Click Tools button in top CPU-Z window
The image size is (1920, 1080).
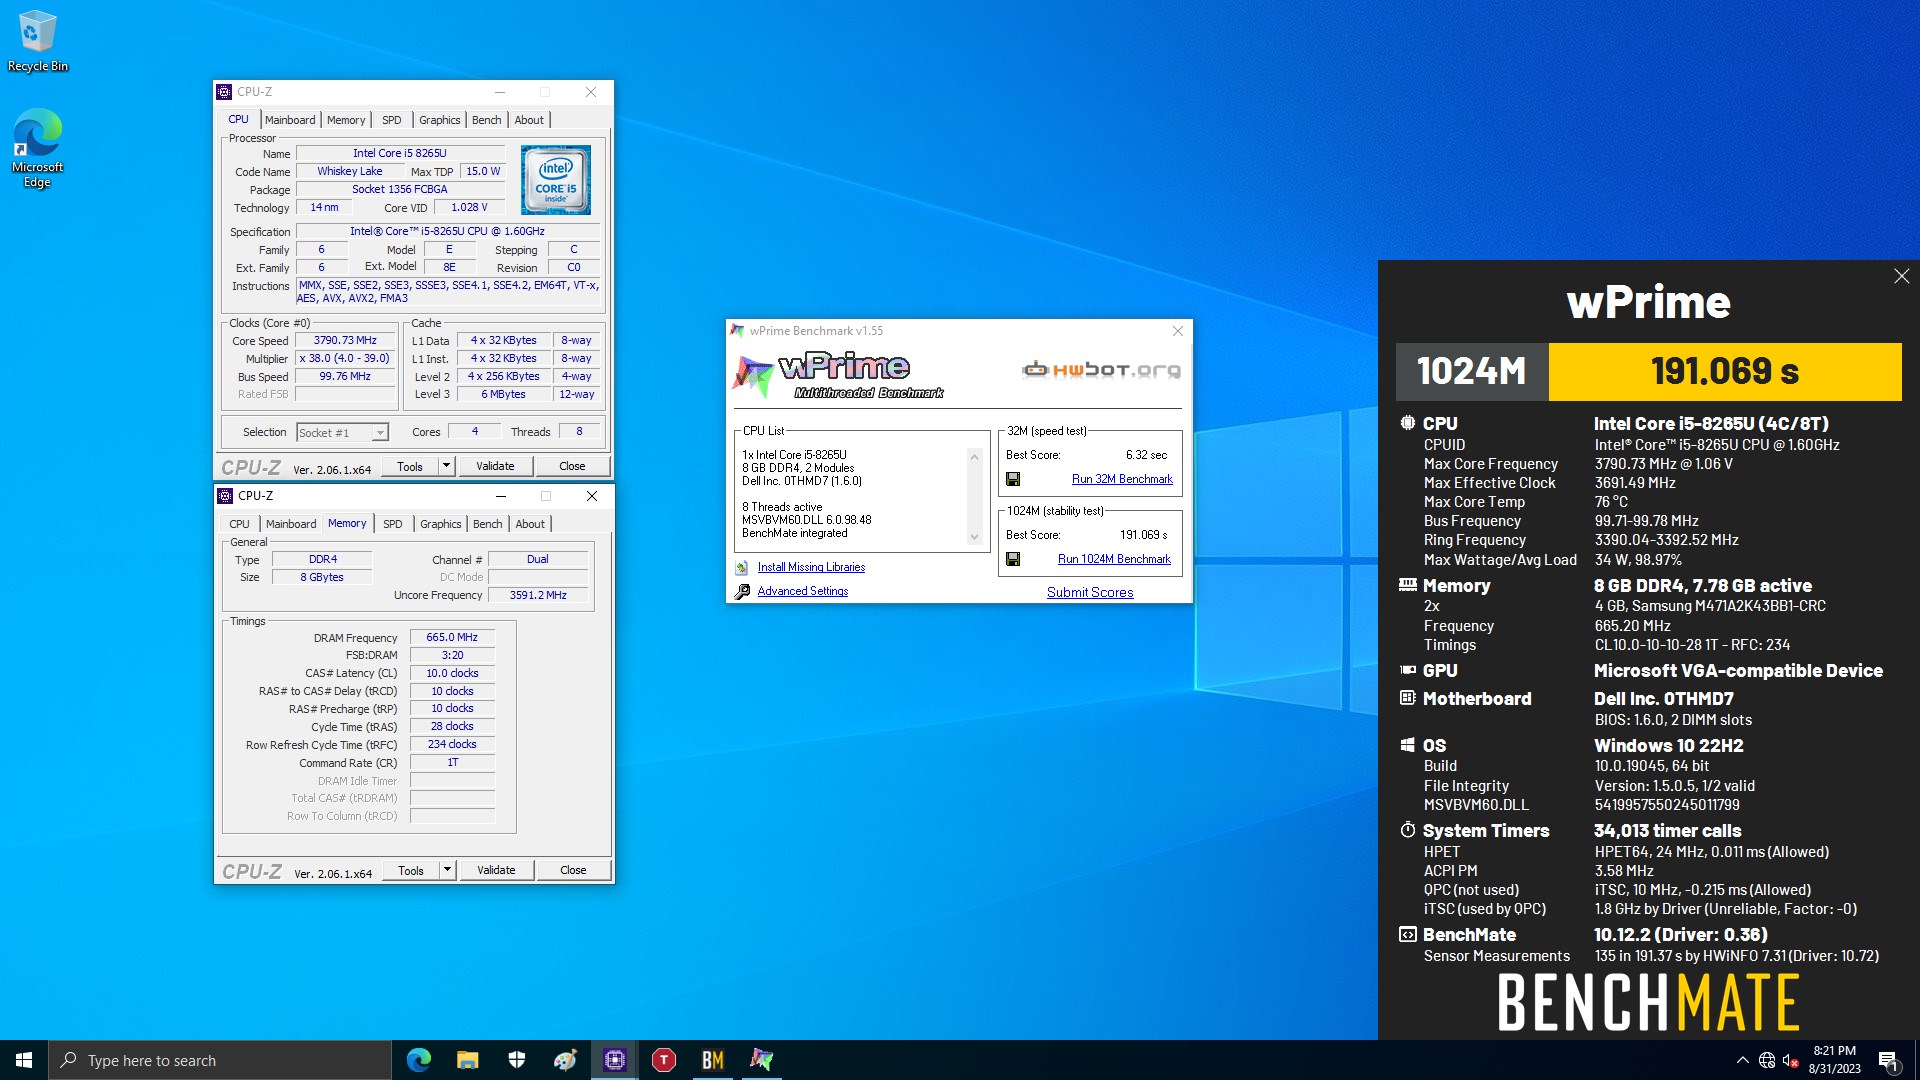click(410, 466)
